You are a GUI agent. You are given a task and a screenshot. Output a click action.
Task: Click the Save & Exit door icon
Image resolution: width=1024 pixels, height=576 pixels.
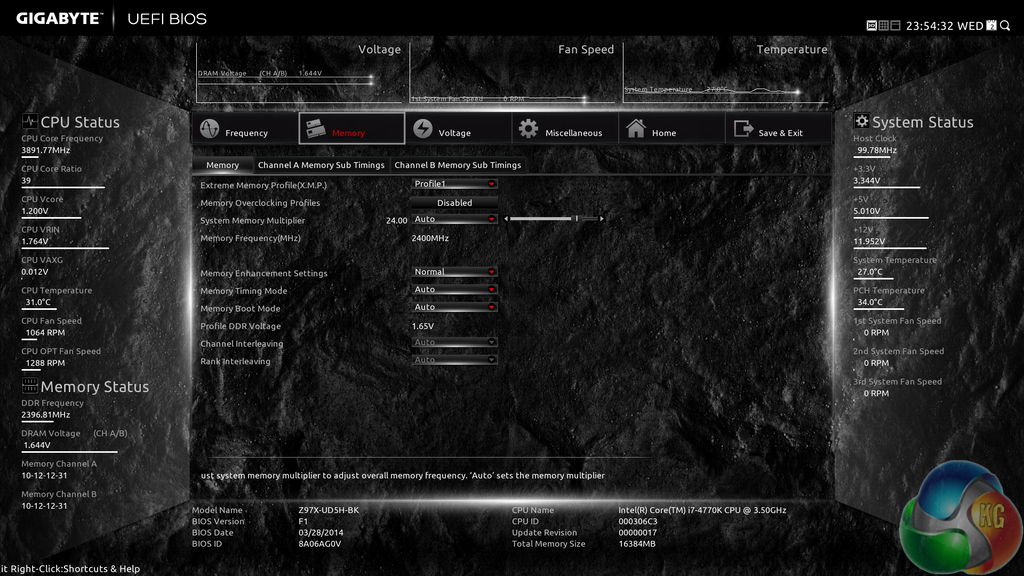pos(743,129)
